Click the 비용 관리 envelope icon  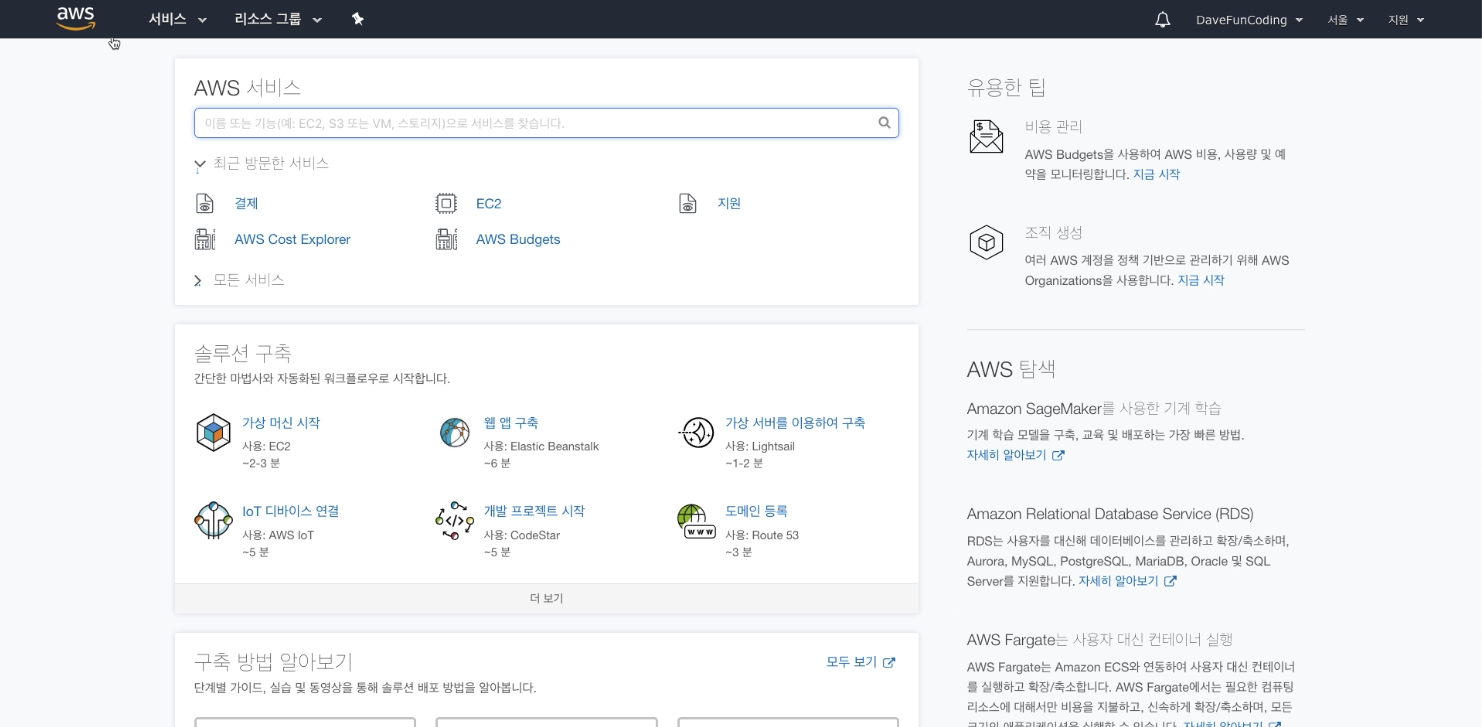986,136
